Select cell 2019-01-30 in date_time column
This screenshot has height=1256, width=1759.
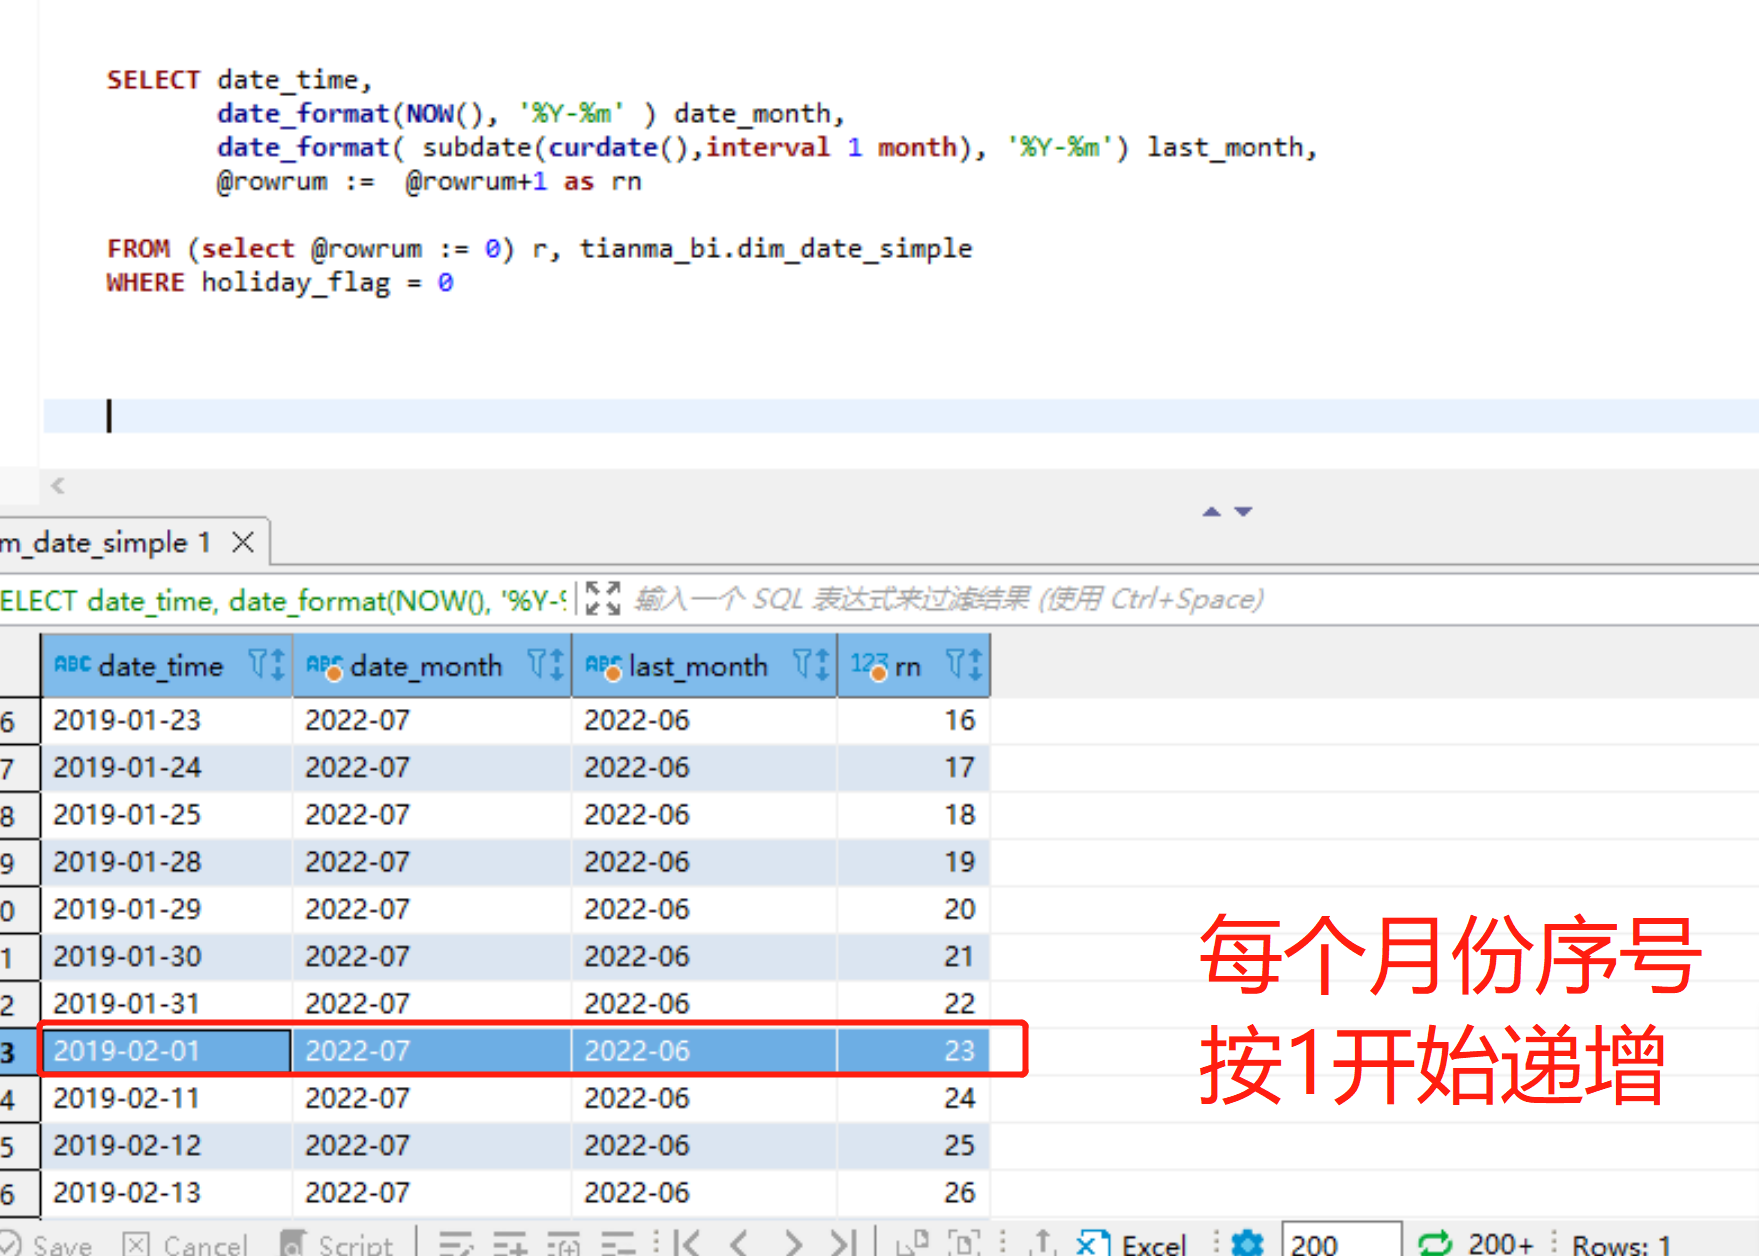[166, 956]
